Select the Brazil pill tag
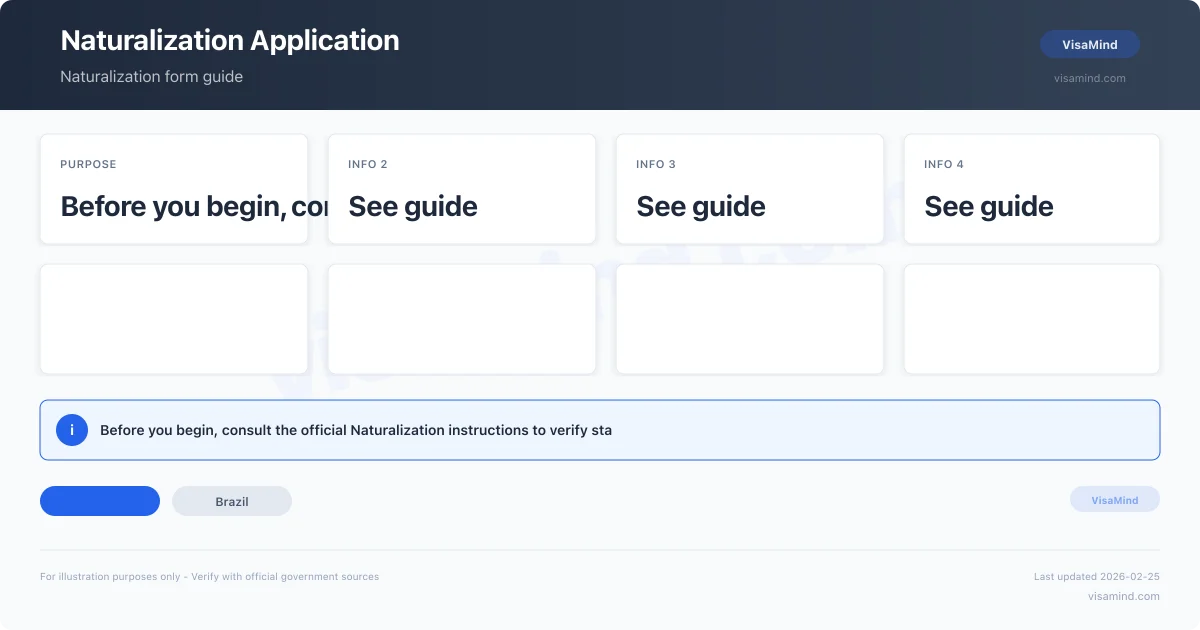The image size is (1200, 630). [232, 501]
